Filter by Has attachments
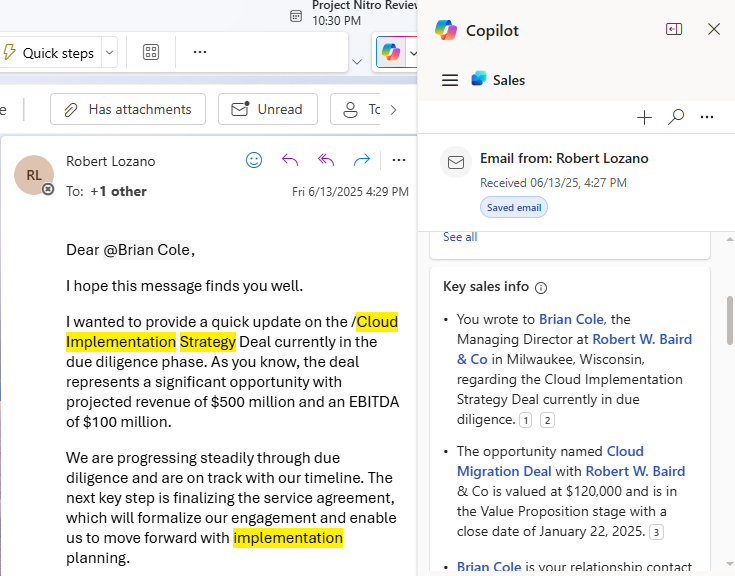The width and height of the screenshot is (735, 576). coord(128,109)
